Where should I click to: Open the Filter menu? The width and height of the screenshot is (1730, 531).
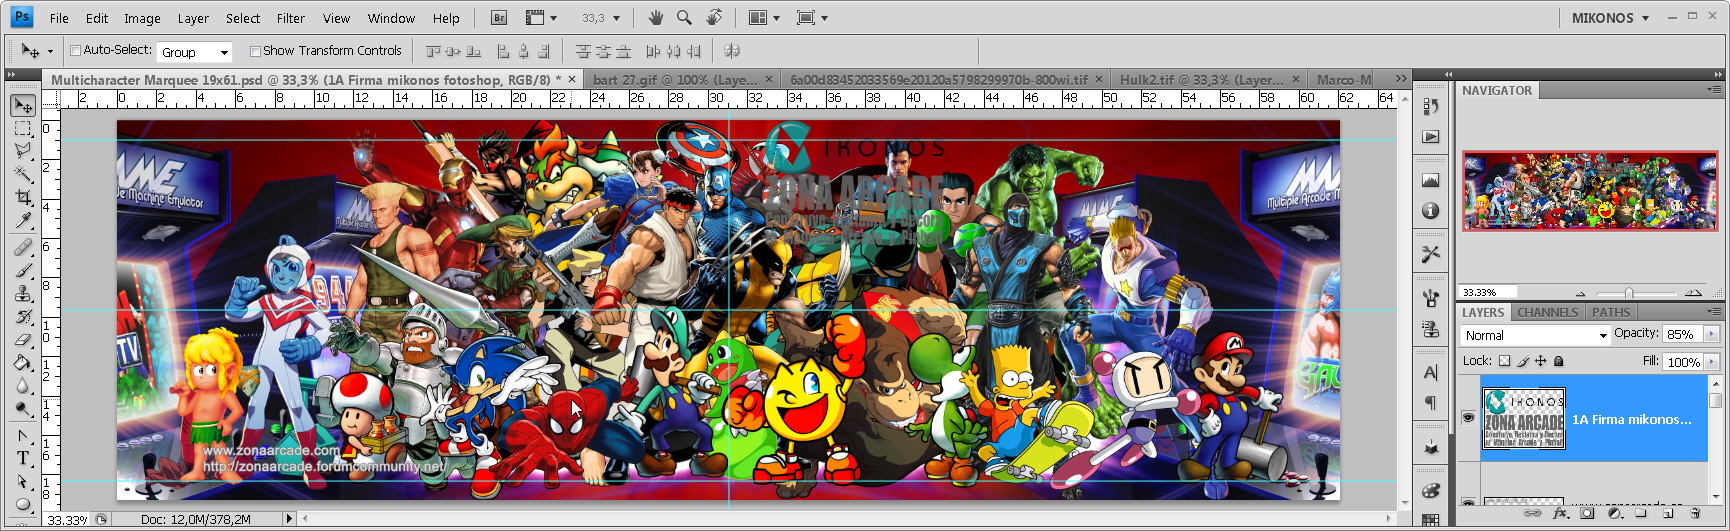click(x=290, y=18)
